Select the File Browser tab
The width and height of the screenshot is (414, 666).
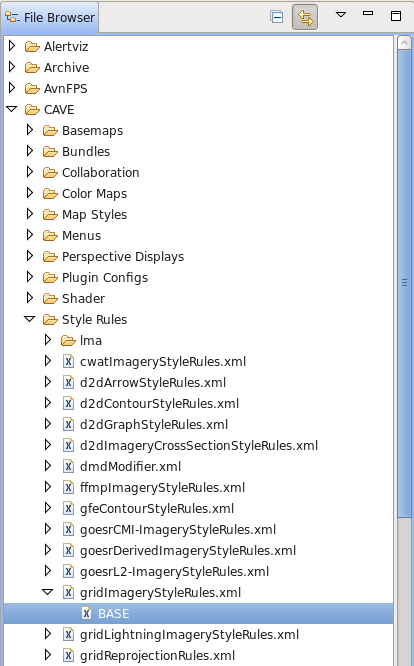click(50, 17)
